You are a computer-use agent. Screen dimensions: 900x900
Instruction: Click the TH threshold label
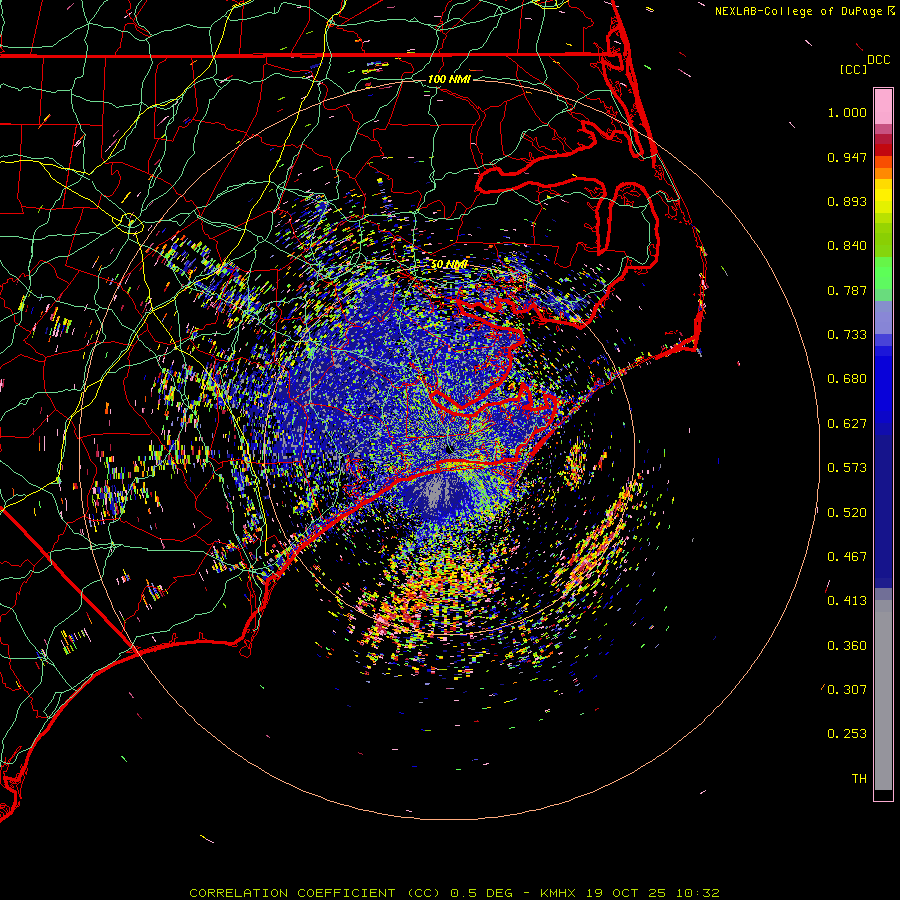coord(859,779)
